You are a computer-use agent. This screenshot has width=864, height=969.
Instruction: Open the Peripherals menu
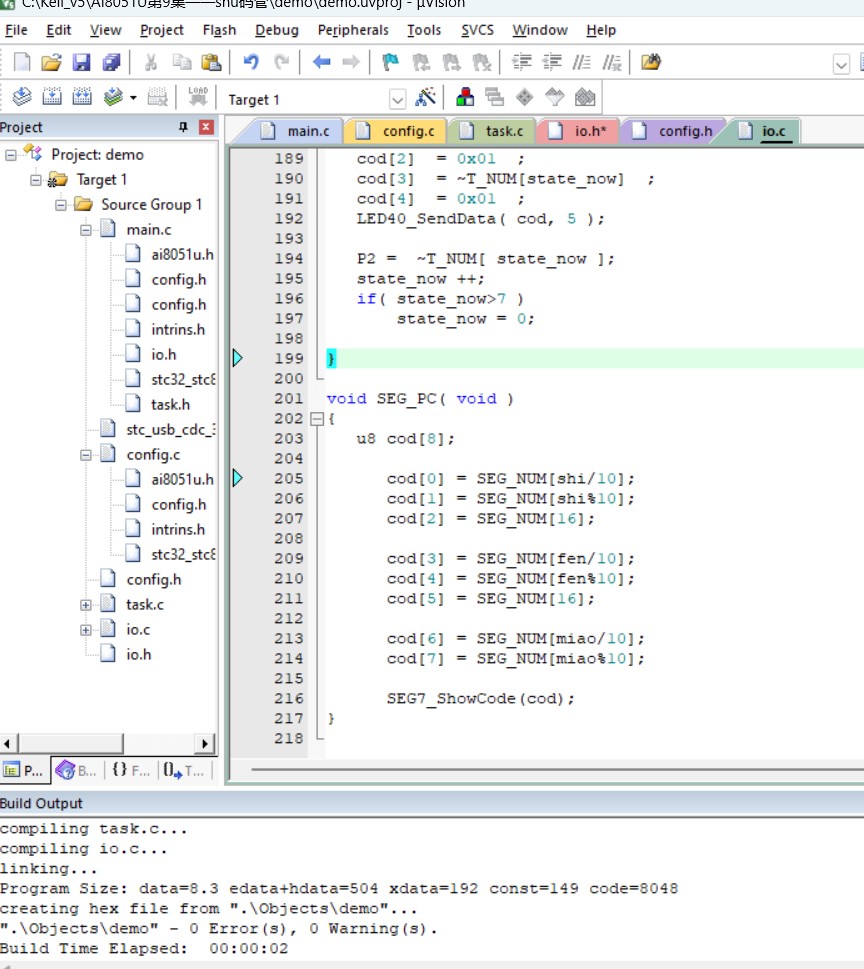353,30
